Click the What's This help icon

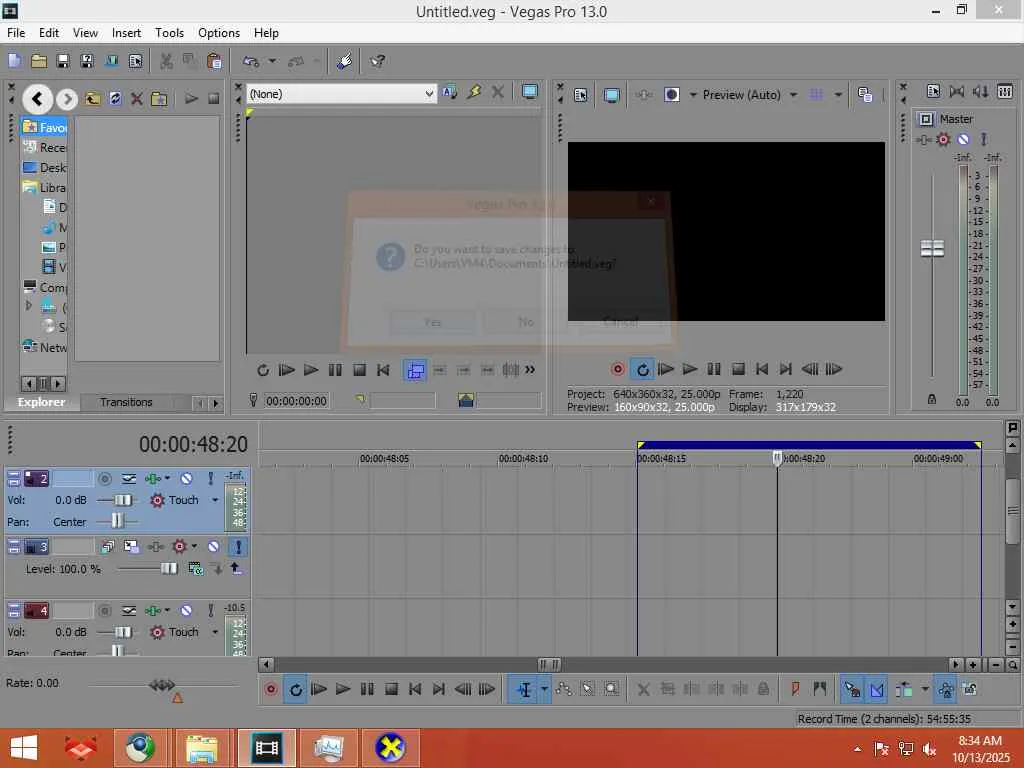coord(377,61)
